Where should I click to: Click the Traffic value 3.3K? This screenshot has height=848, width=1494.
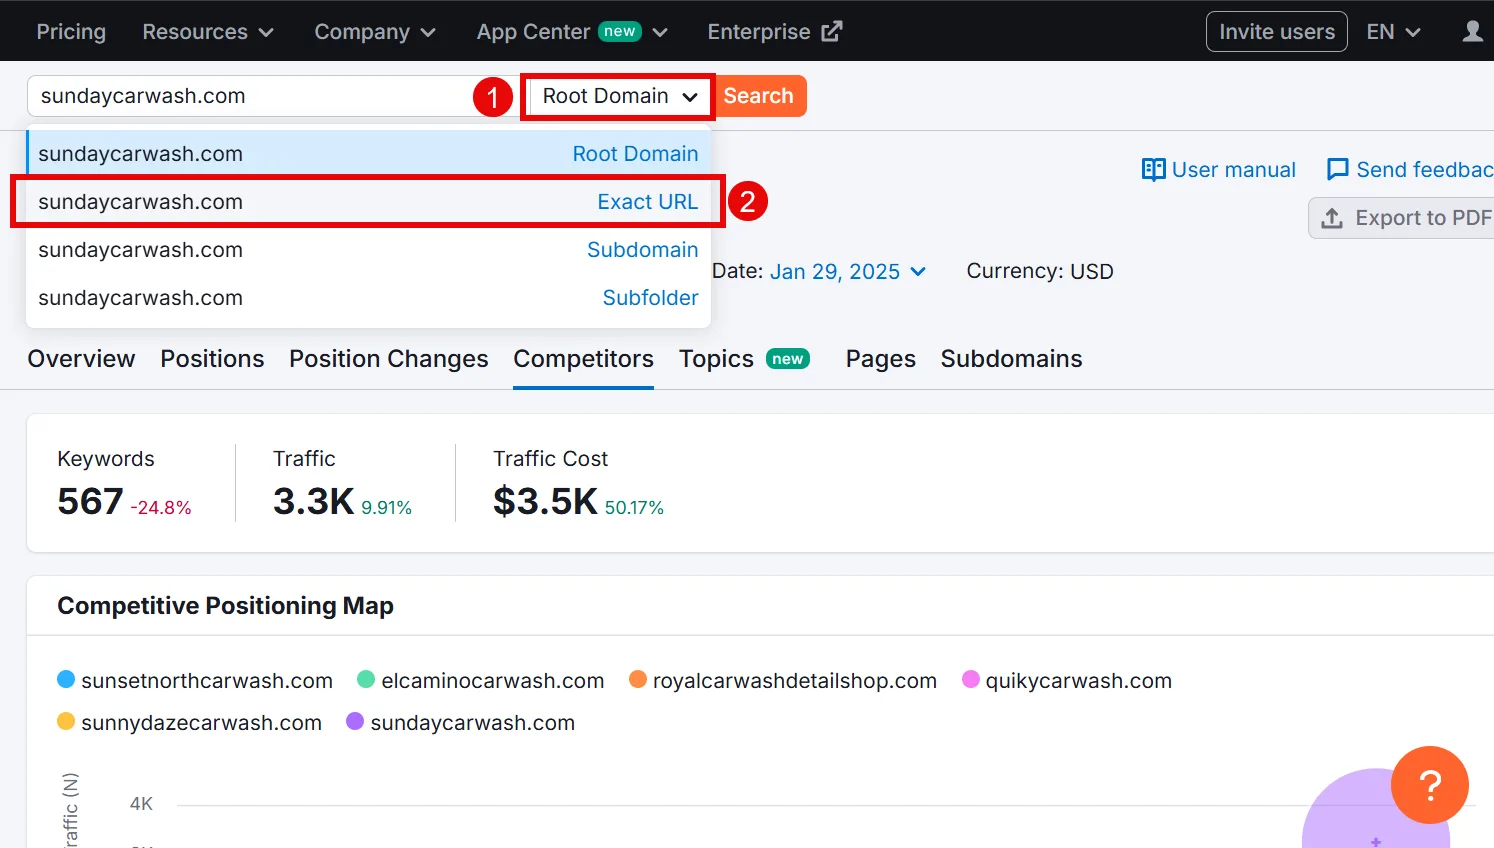point(314,501)
